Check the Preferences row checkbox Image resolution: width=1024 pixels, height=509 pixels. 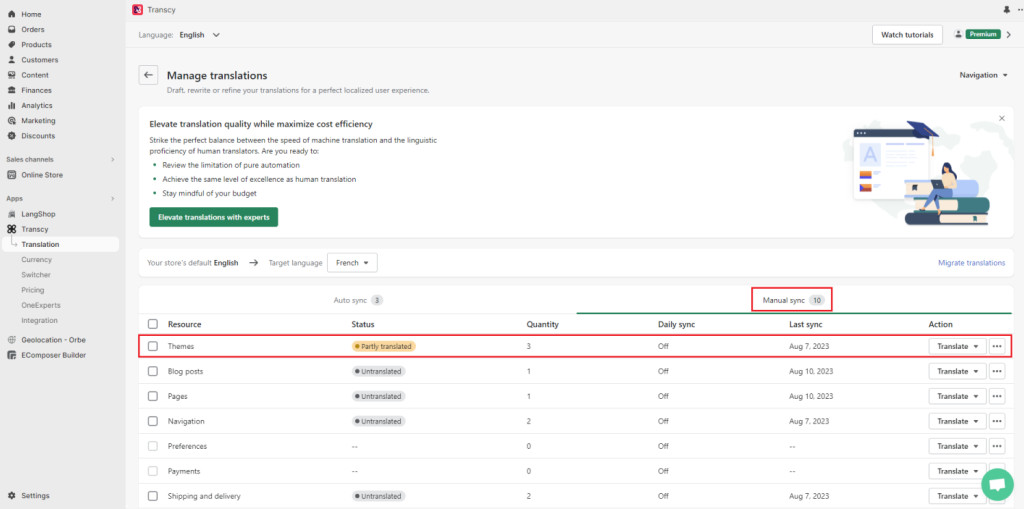click(x=153, y=446)
